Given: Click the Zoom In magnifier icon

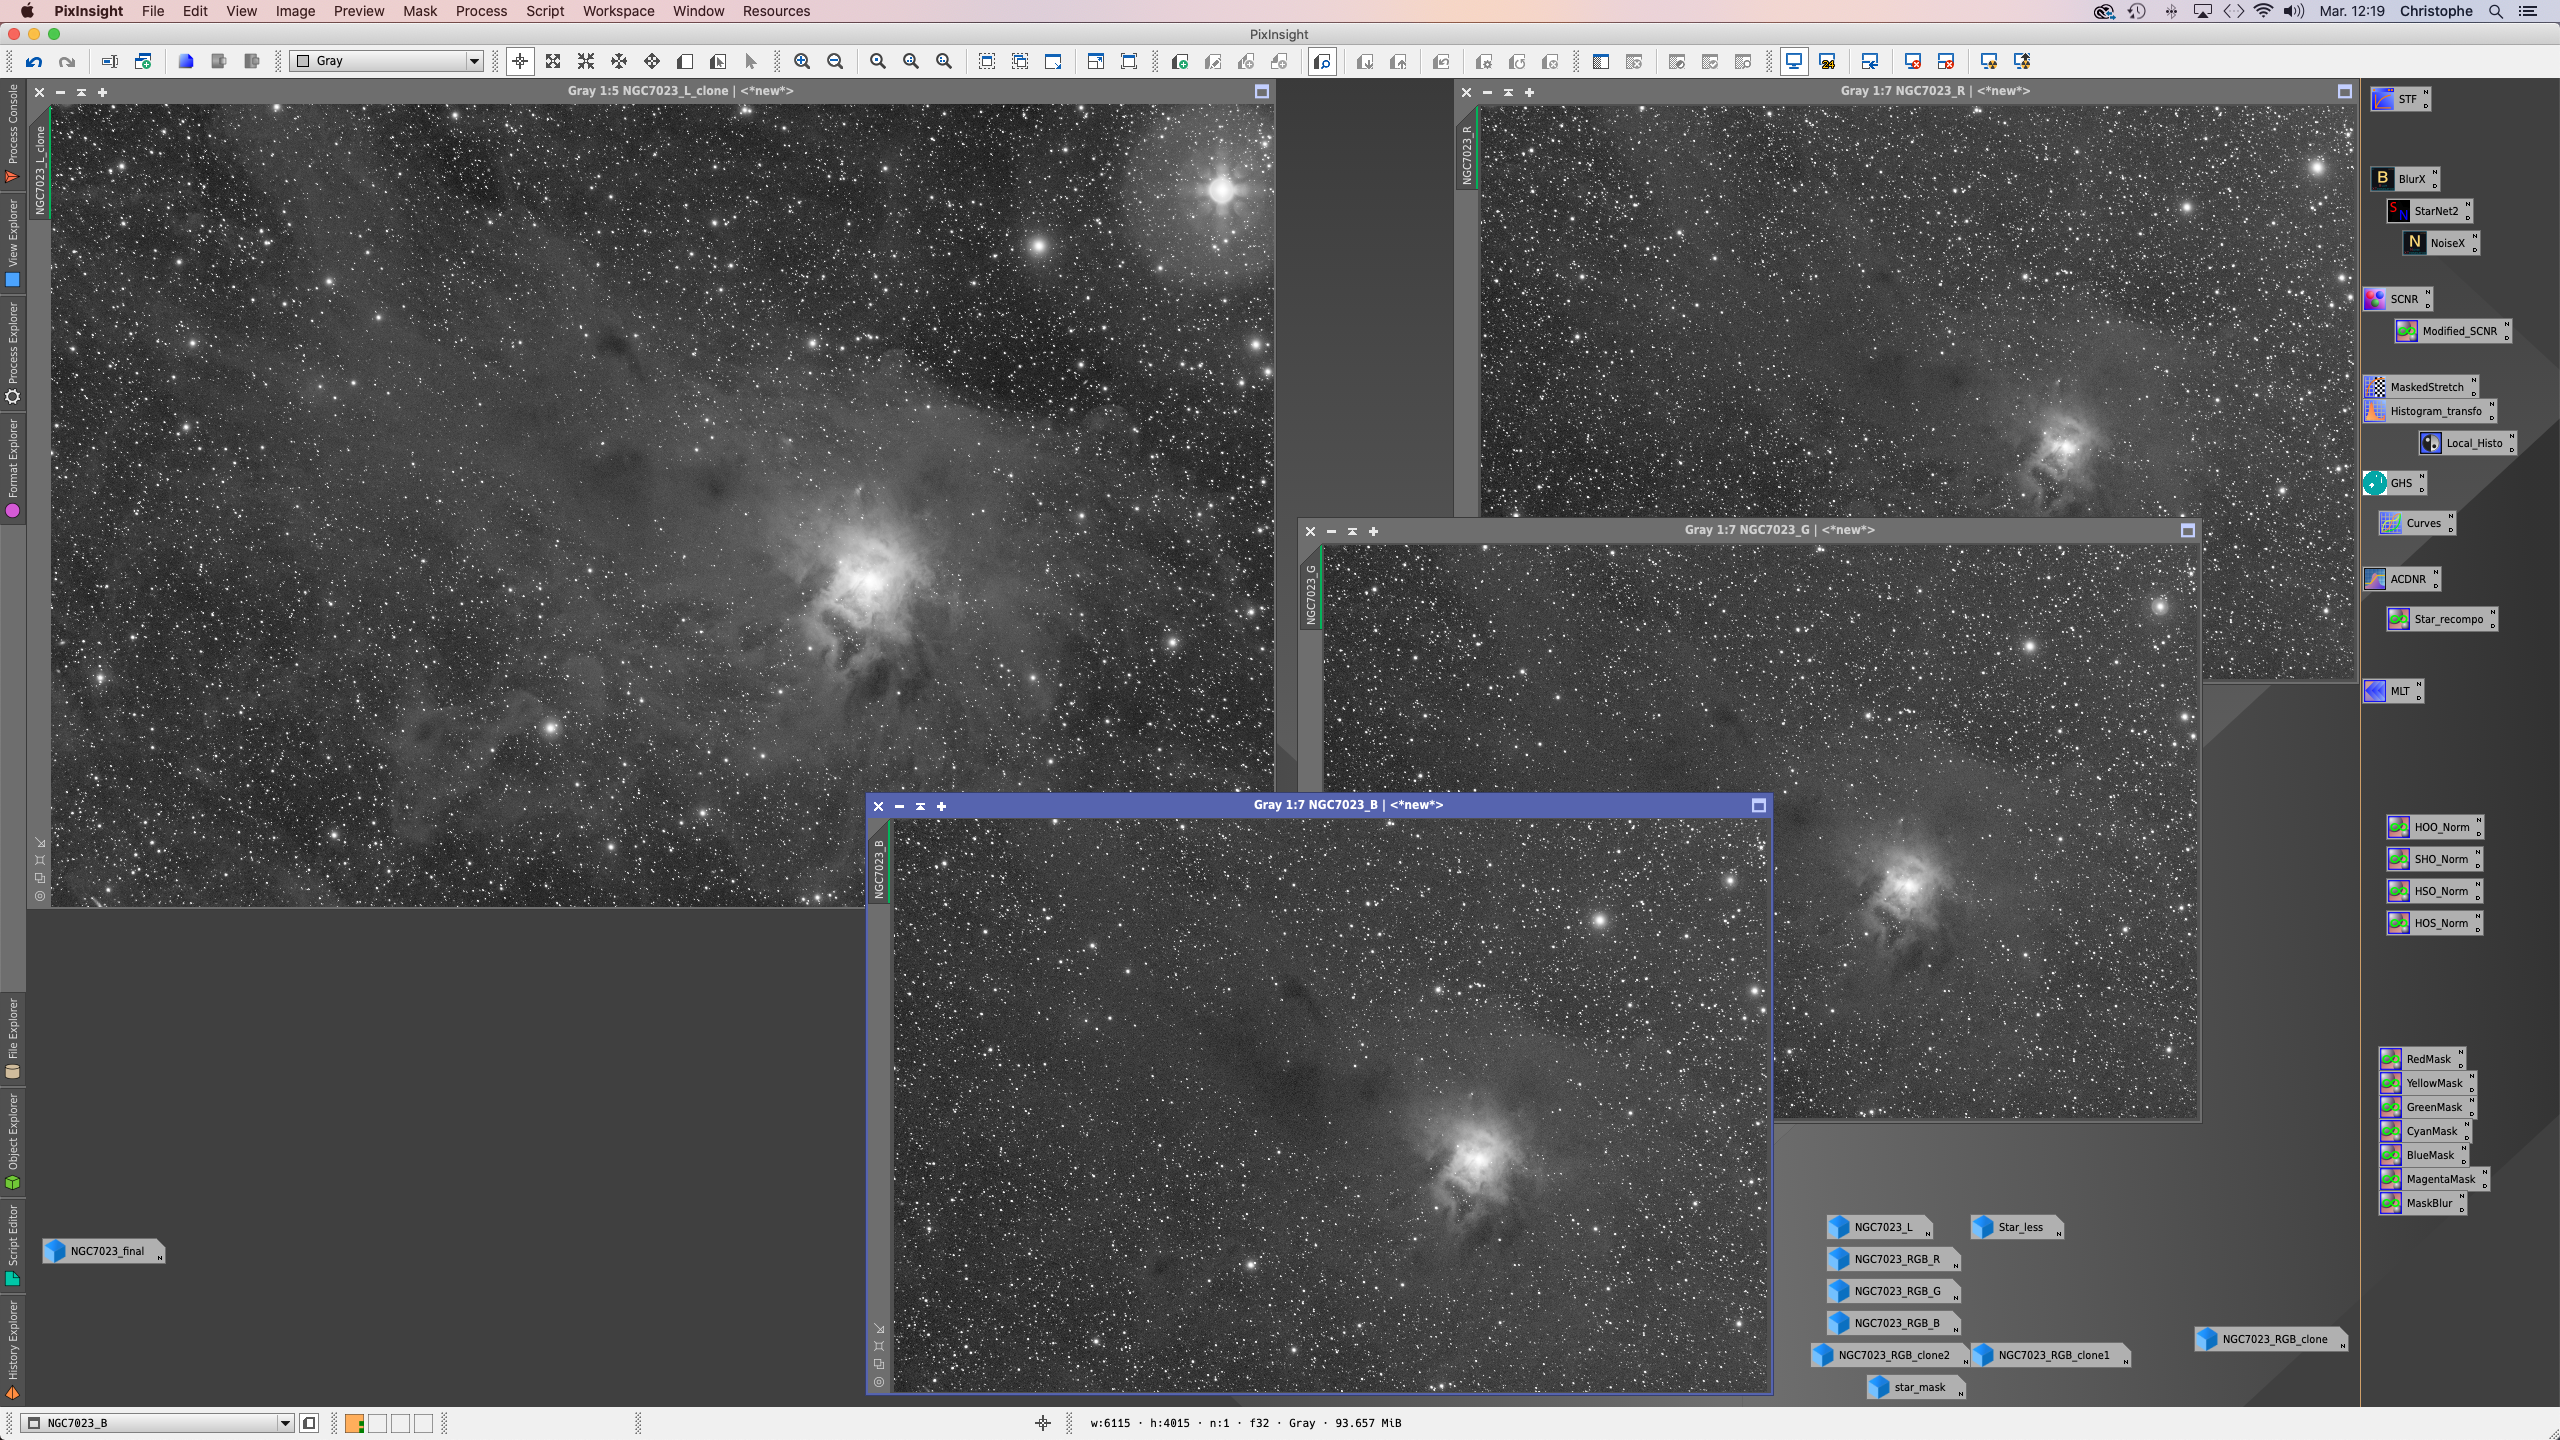Looking at the screenshot, I should click(802, 62).
